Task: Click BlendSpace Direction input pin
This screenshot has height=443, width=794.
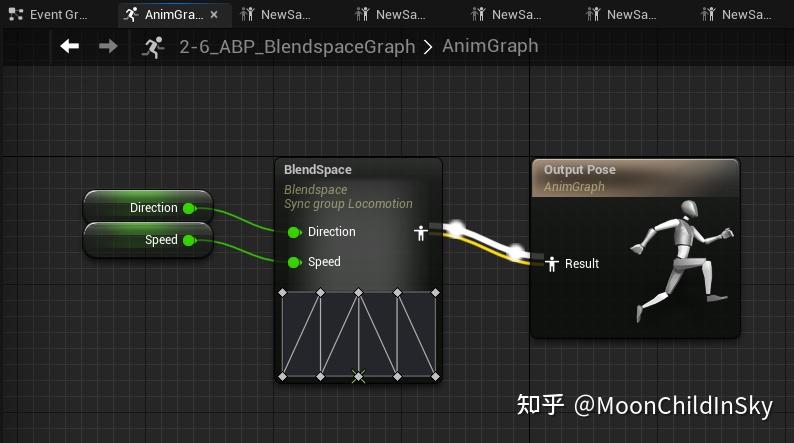Action: point(294,232)
